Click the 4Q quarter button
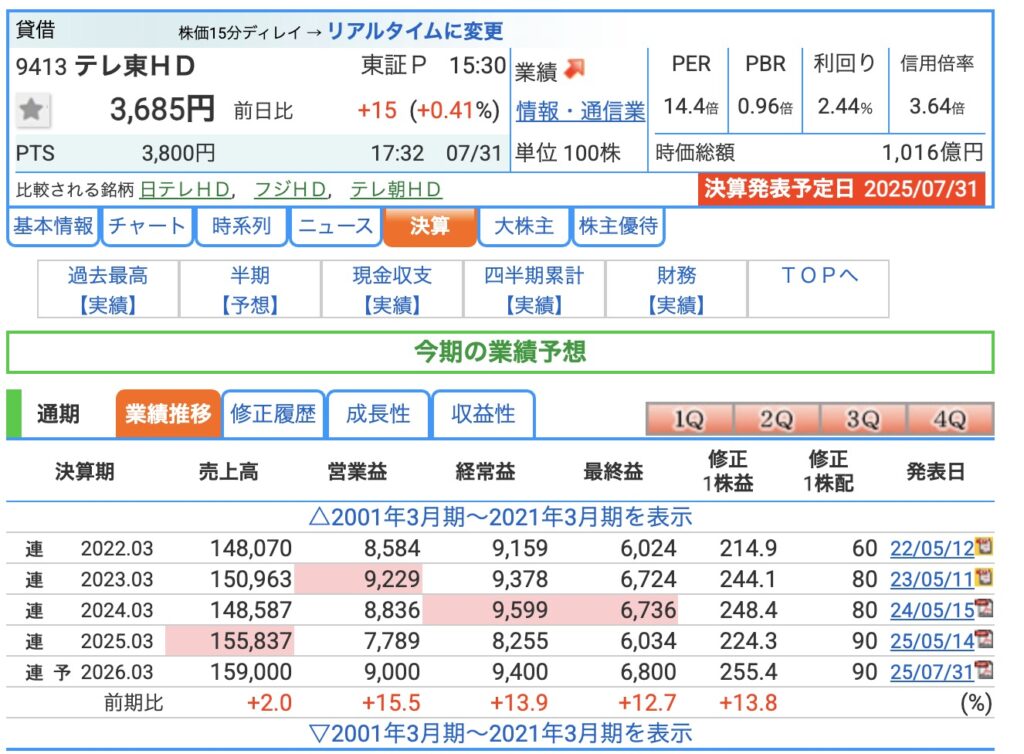 tap(950, 419)
